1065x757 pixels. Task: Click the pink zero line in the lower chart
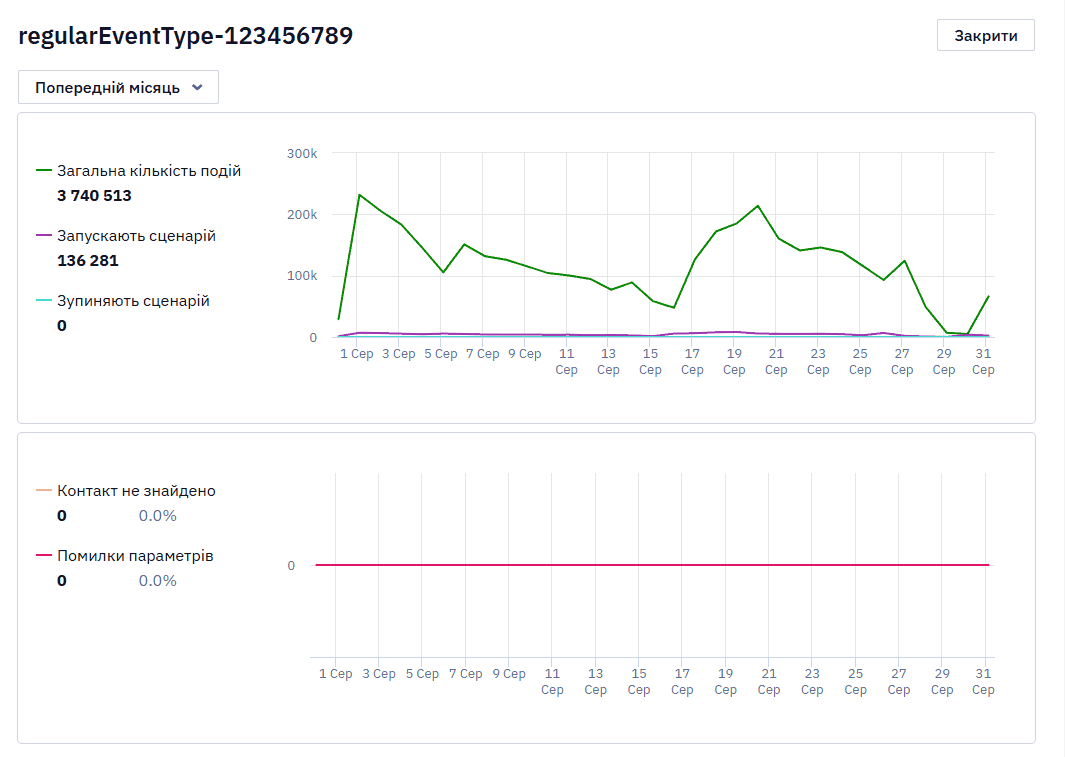click(x=652, y=565)
